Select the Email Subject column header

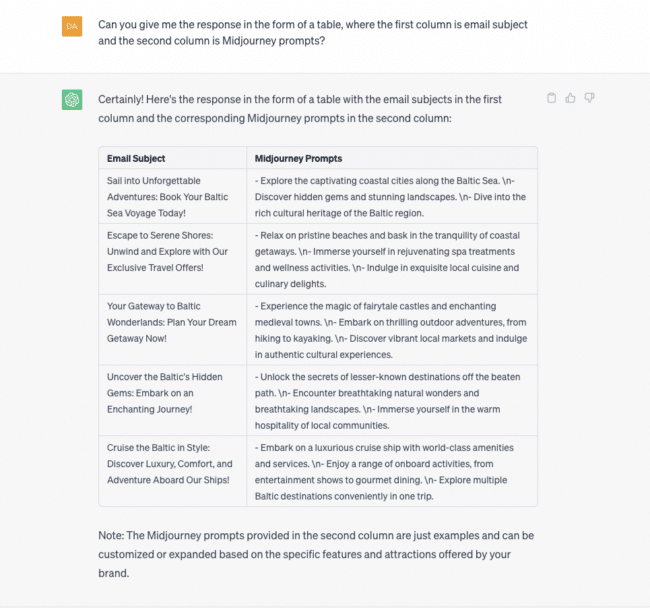tap(136, 159)
